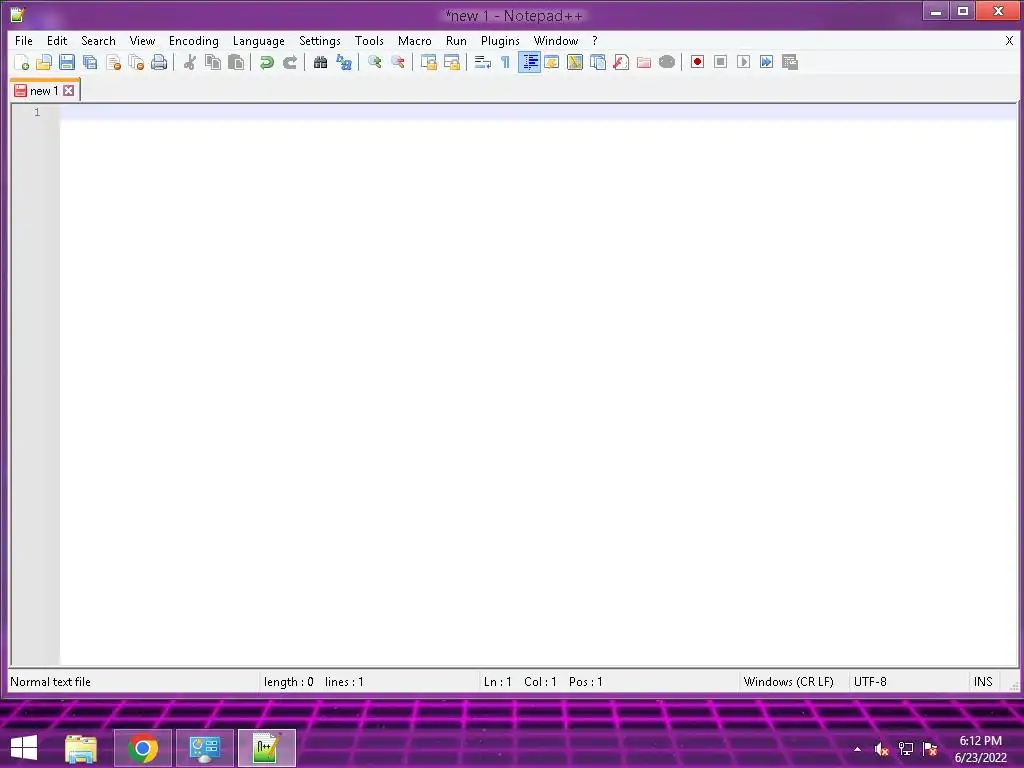This screenshot has width=1024, height=768.
Task: Open the Plugins menu
Action: (500, 40)
